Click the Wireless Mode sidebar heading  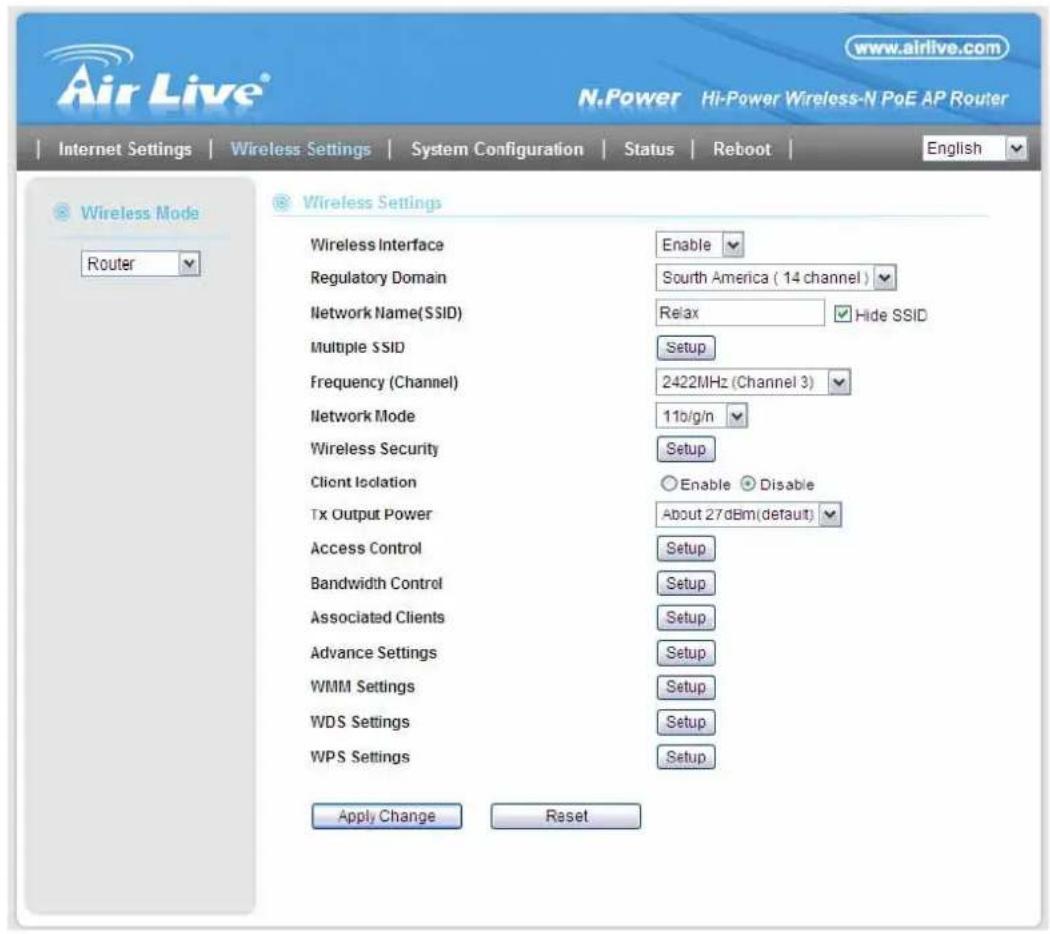140,213
